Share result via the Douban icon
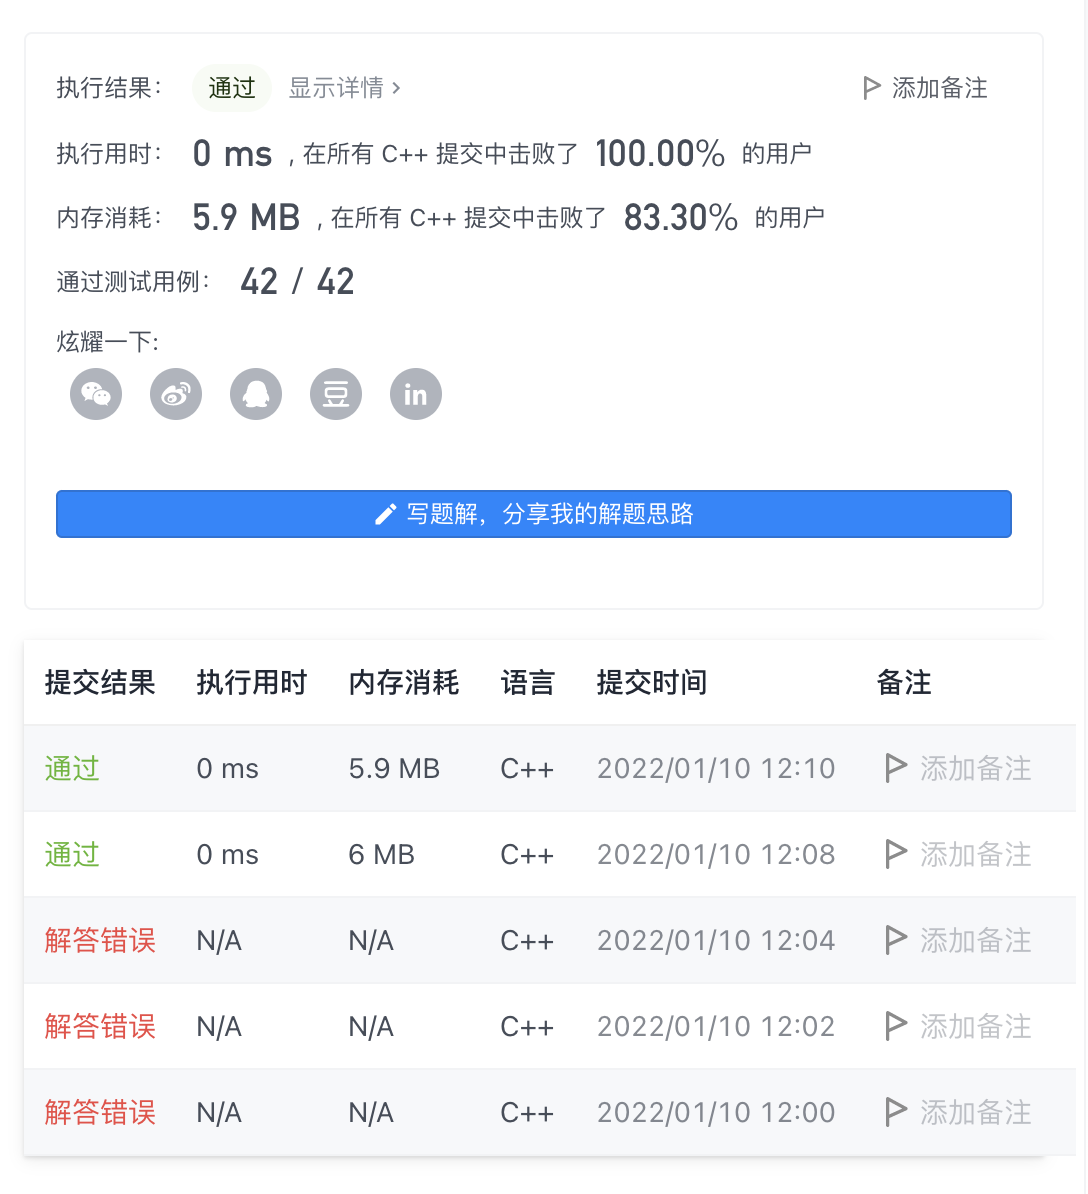 point(335,393)
